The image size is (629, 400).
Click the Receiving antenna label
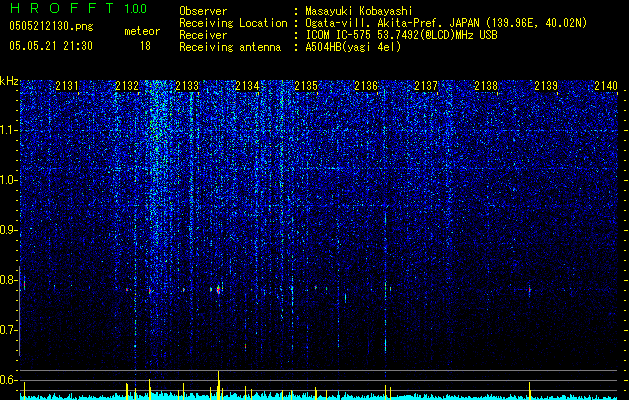[230, 47]
